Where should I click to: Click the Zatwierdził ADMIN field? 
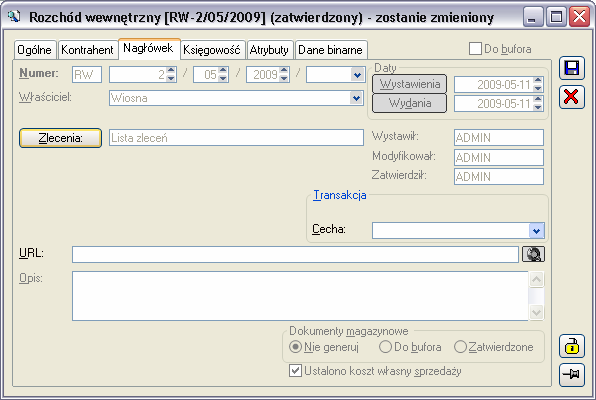499,176
